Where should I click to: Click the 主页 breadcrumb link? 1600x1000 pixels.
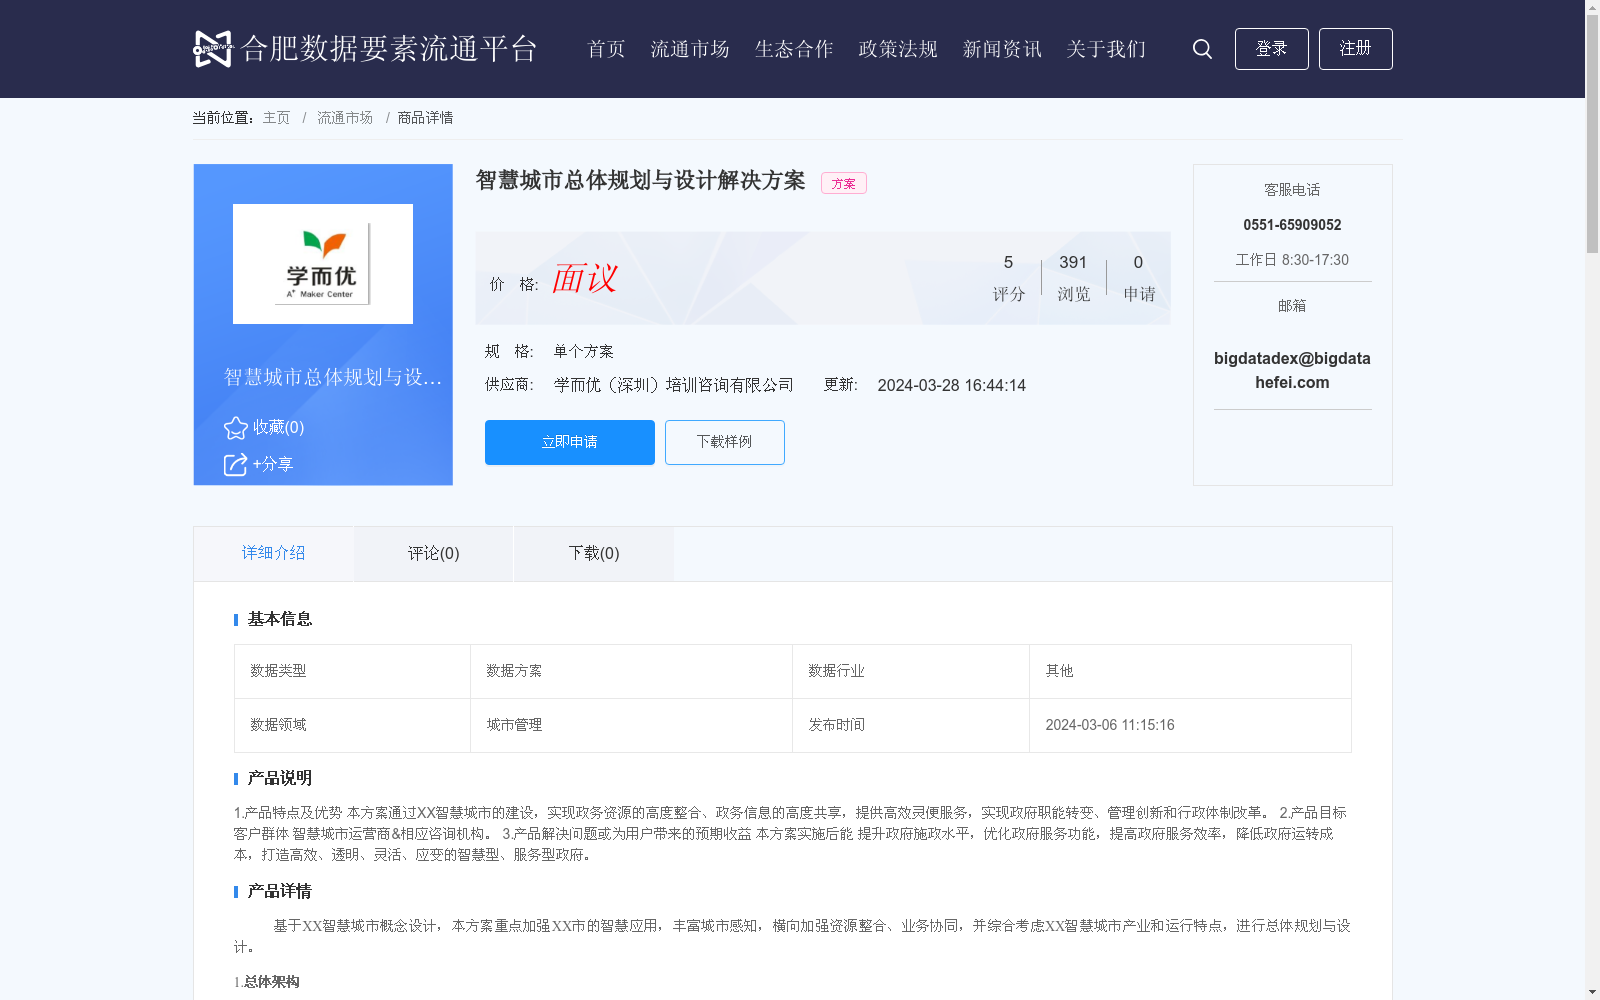coord(275,117)
